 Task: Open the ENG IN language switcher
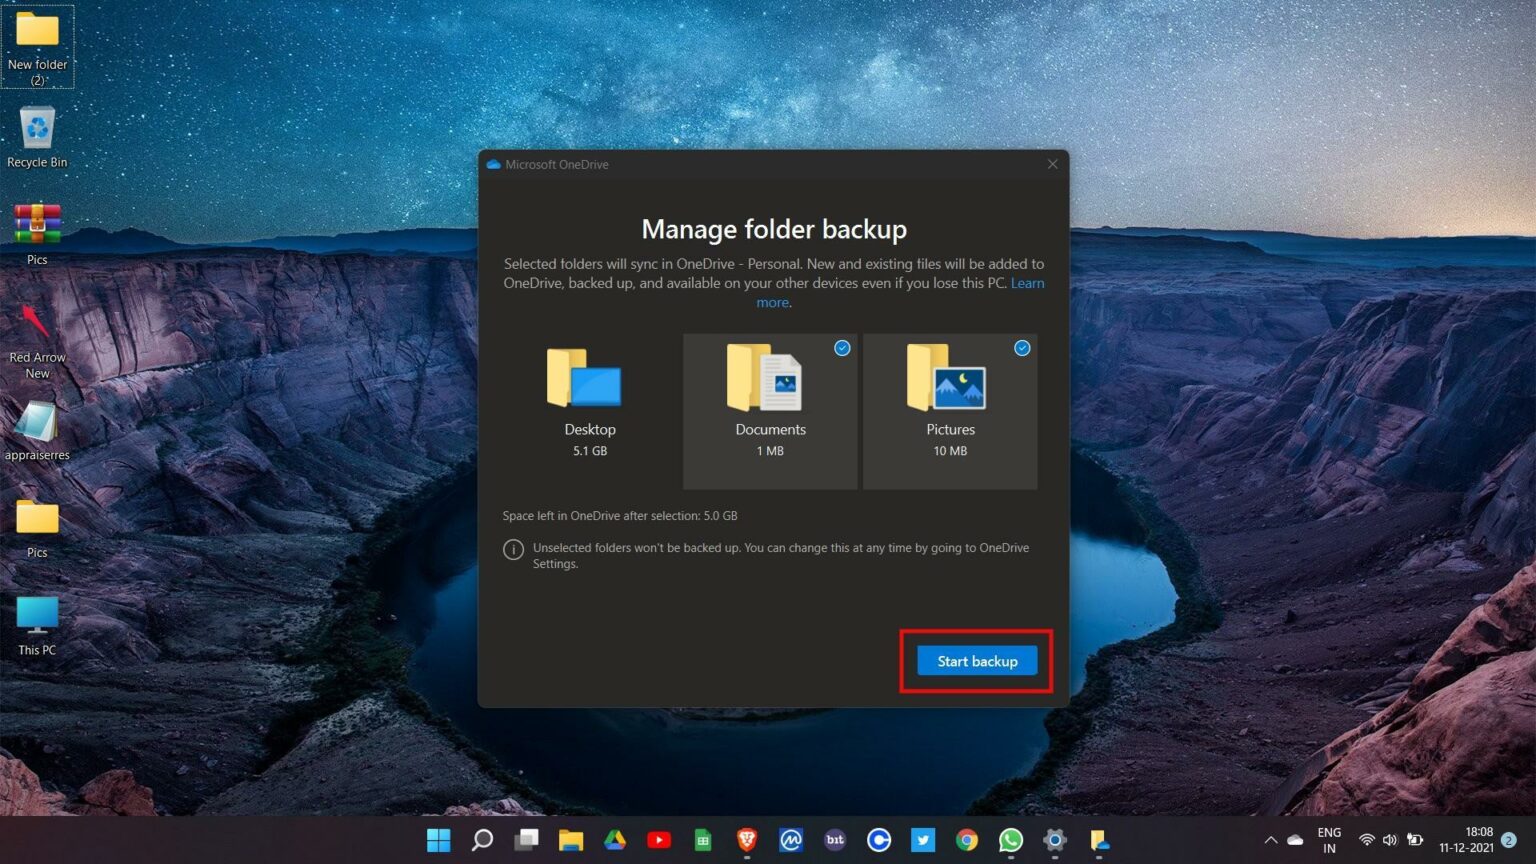click(1328, 840)
